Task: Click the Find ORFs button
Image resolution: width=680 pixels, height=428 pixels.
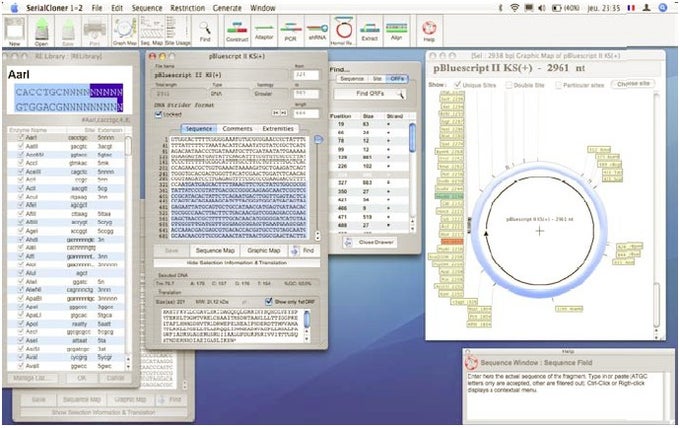Action: point(370,94)
